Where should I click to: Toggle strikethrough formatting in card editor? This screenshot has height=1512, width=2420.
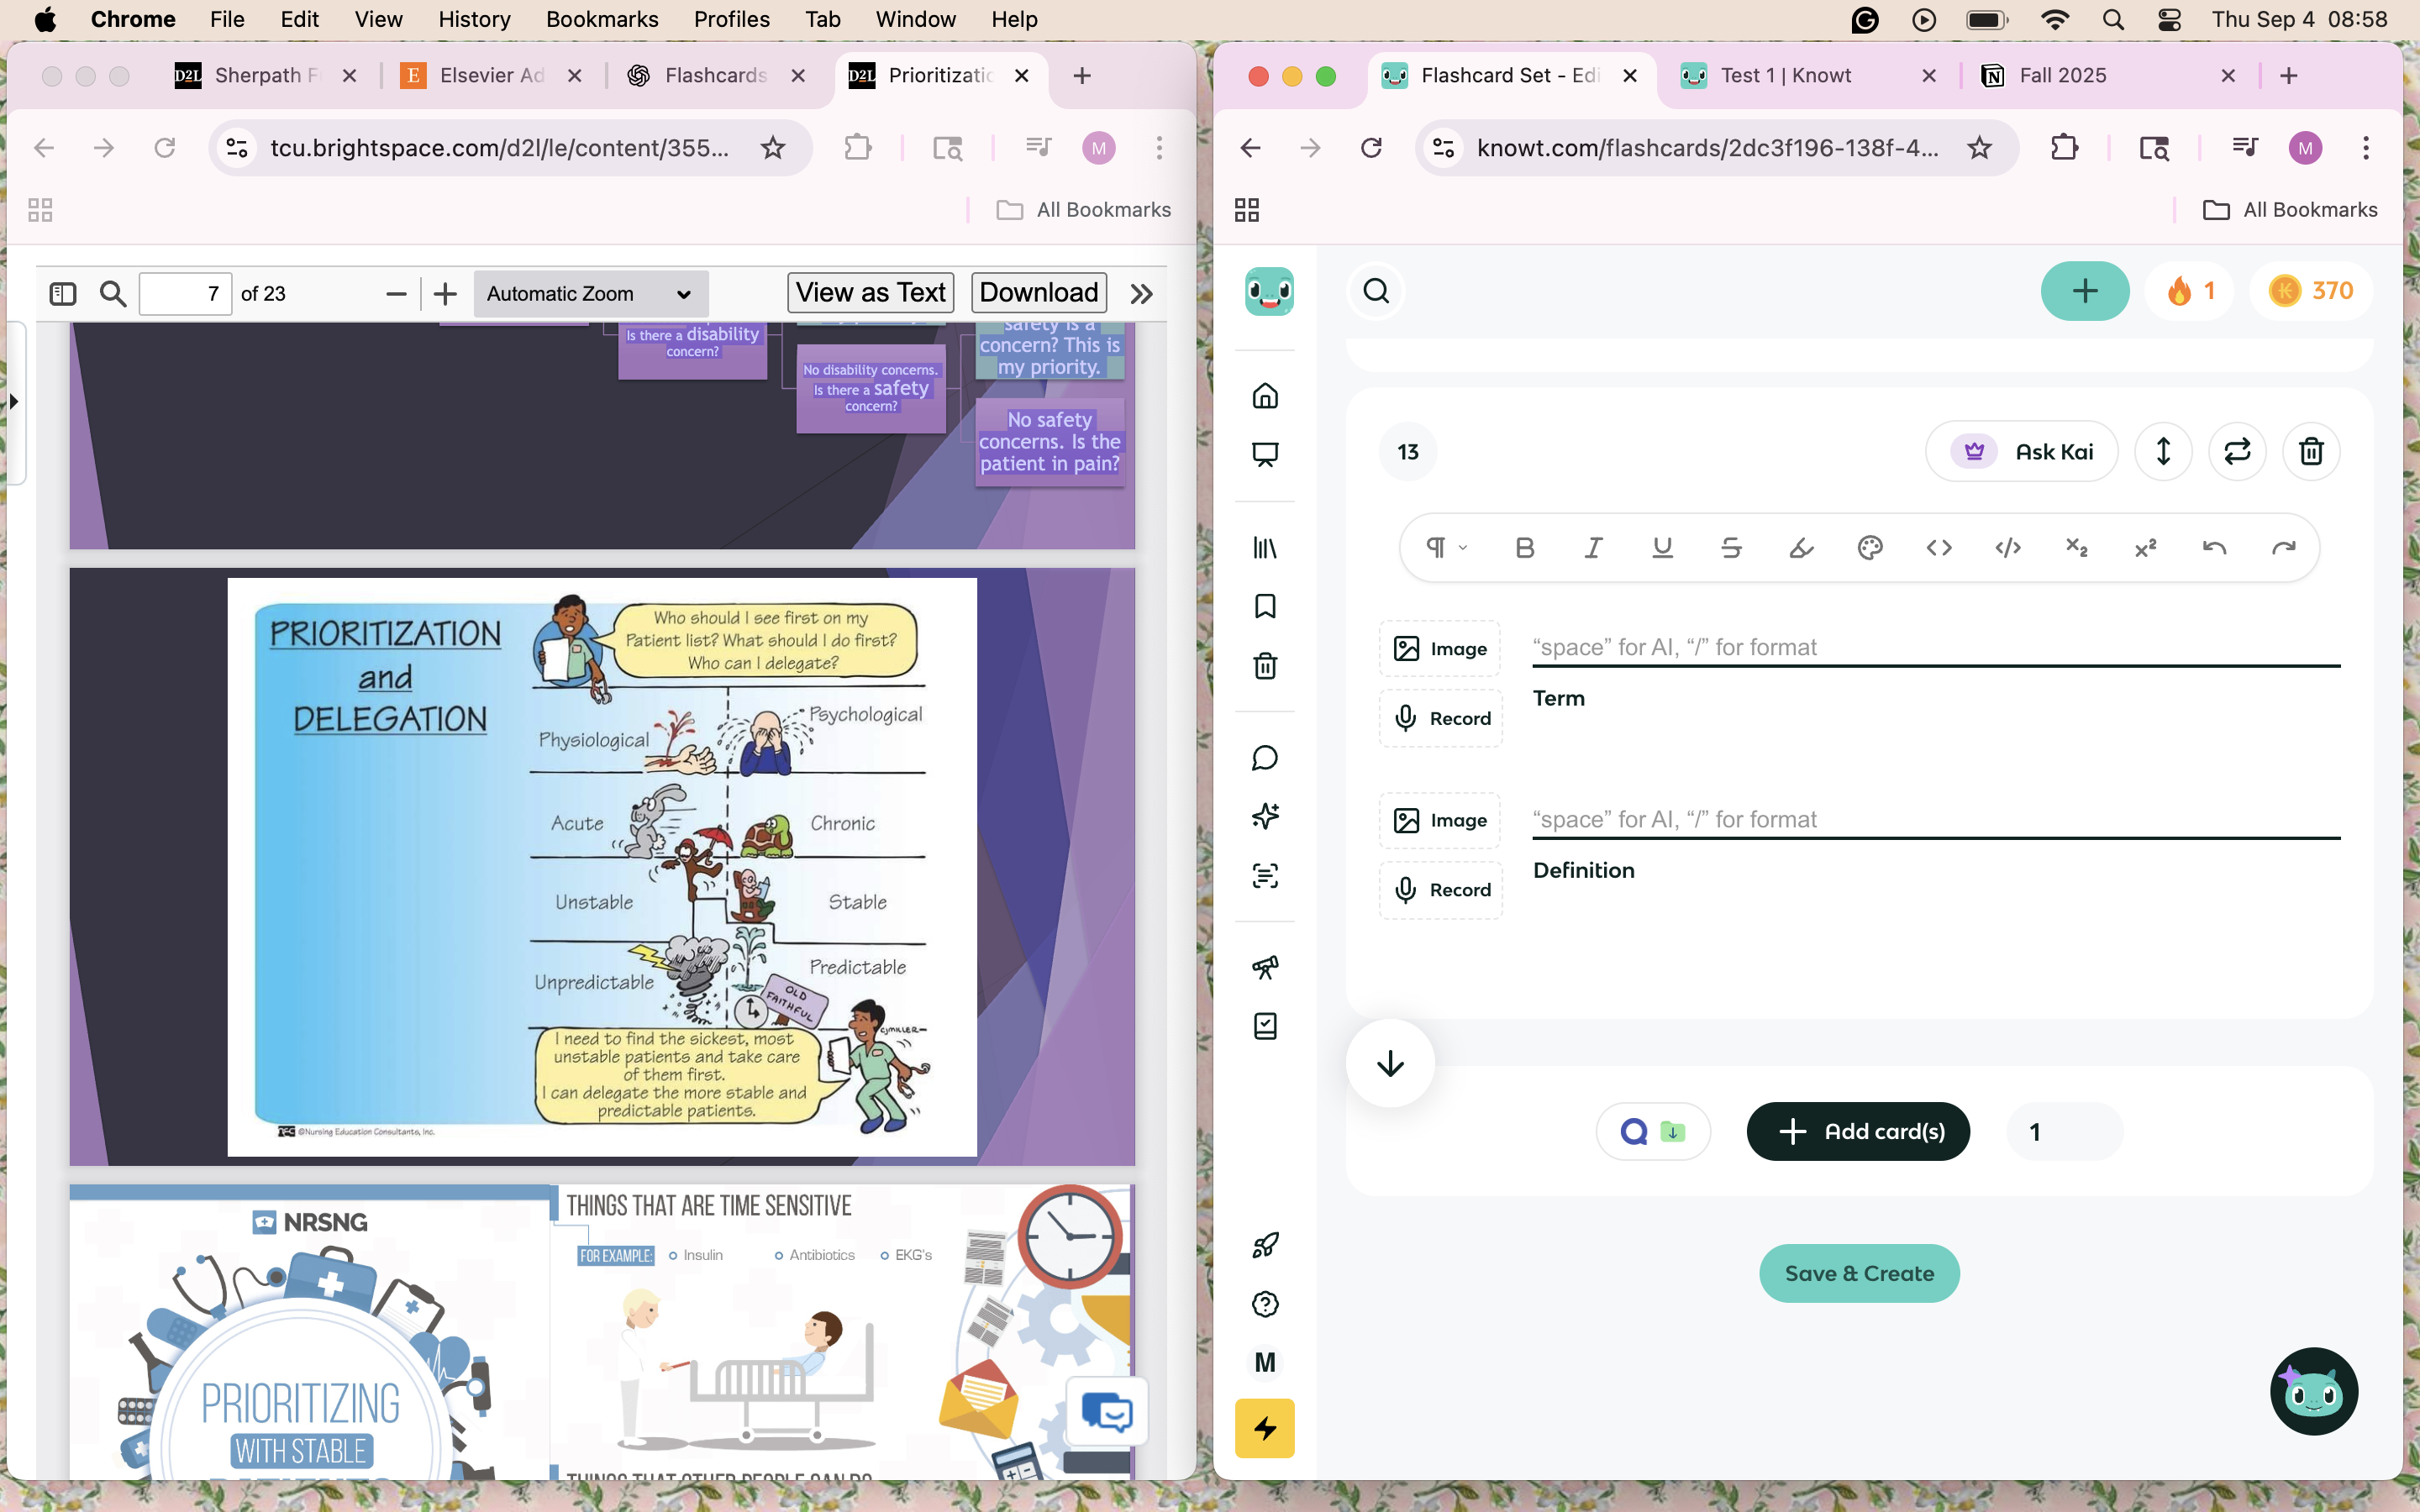[1731, 547]
